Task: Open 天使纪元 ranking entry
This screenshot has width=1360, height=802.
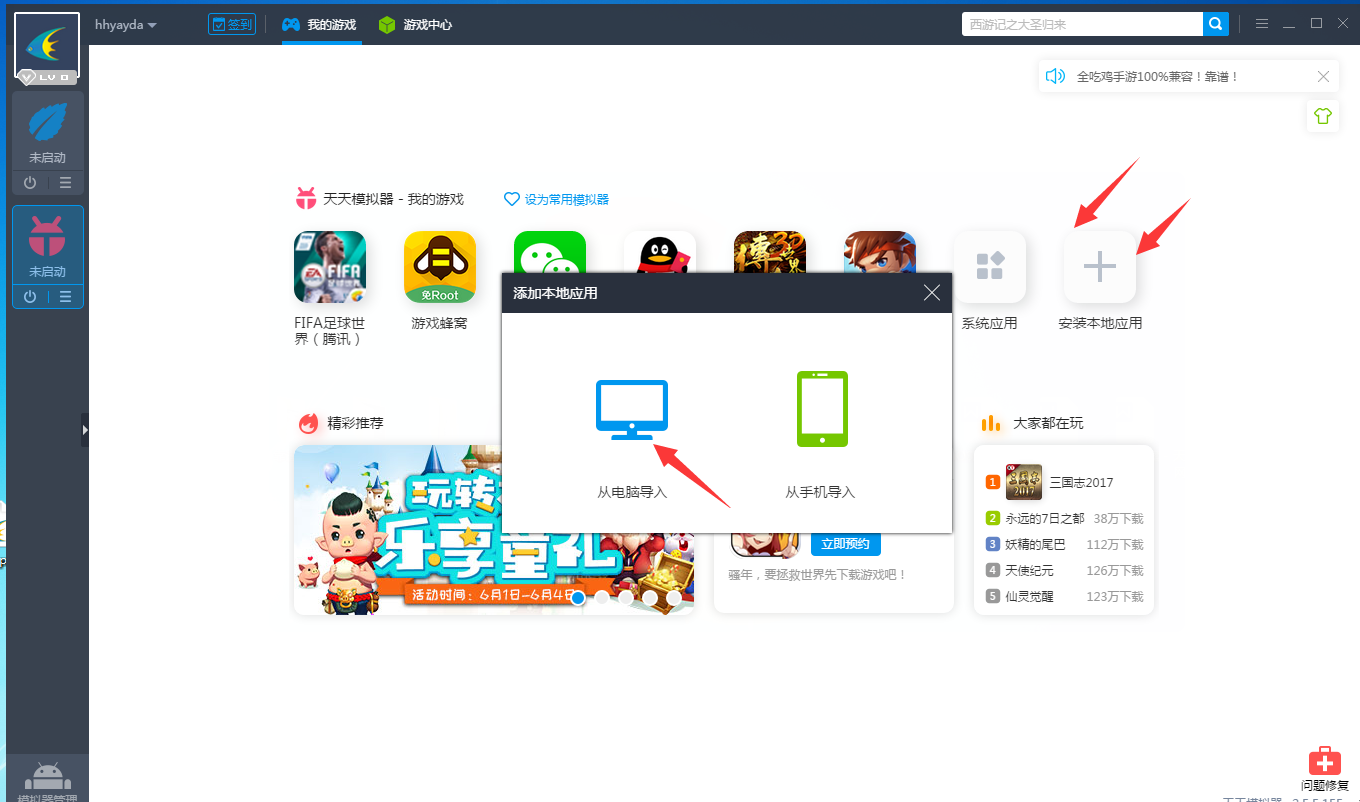Action: point(1064,570)
